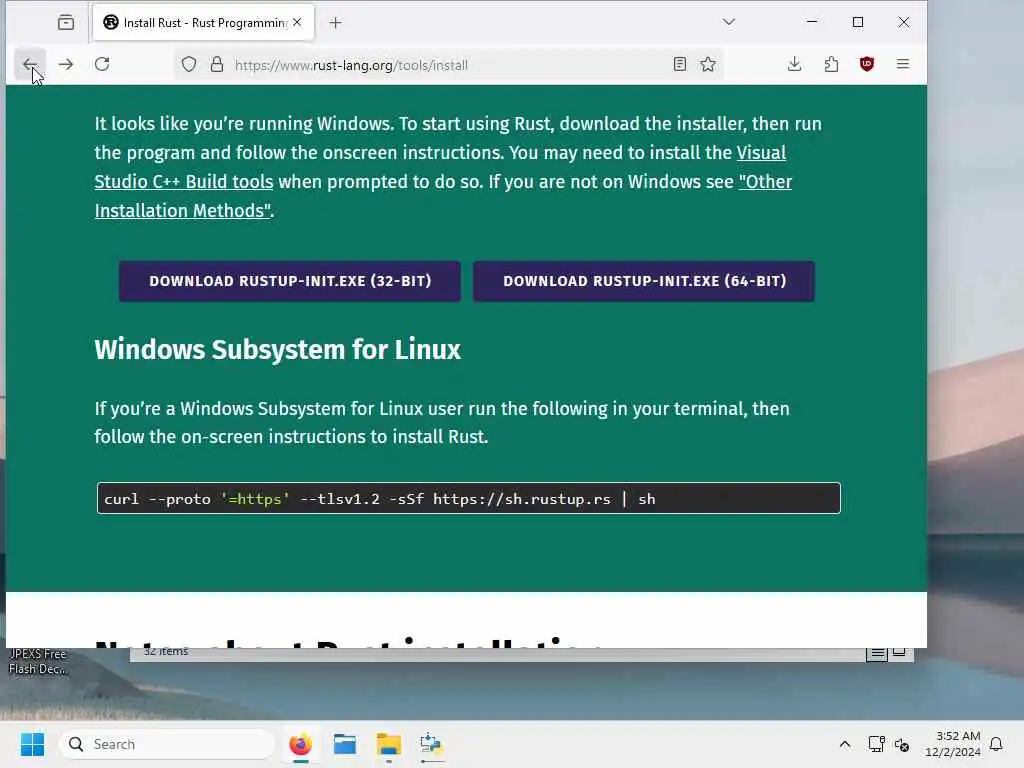
Task: Open the tracking protection shield icon
Action: 189,65
